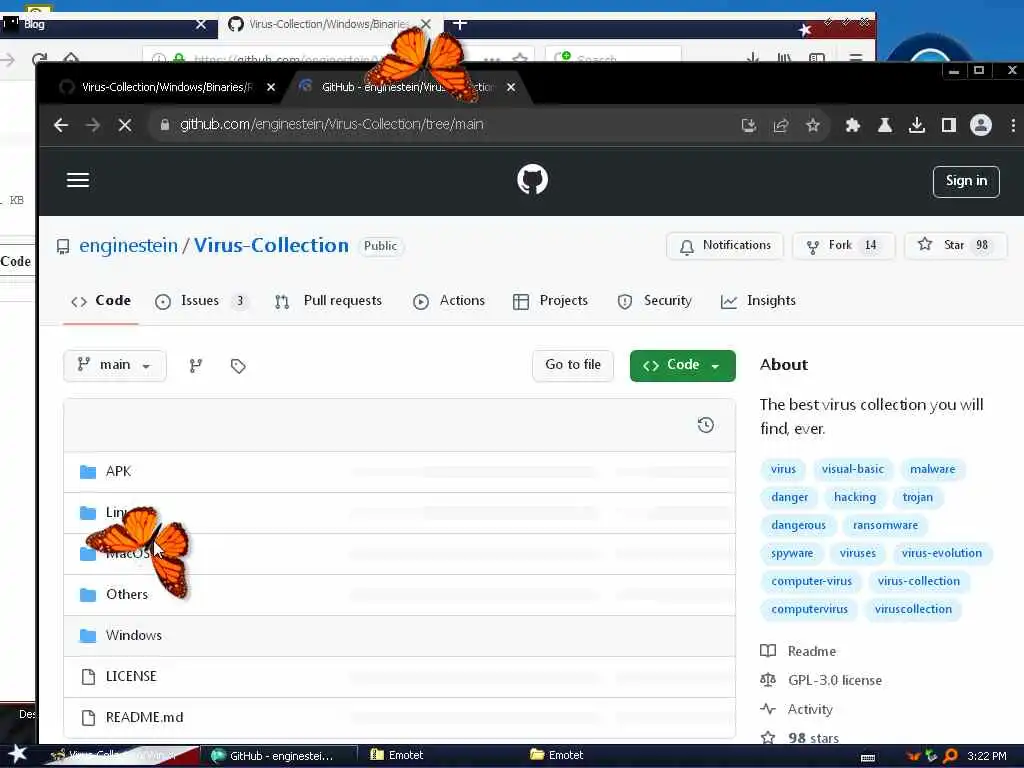Click the Notifications bell icon
This screenshot has width=1024, height=768.
pyautogui.click(x=686, y=246)
